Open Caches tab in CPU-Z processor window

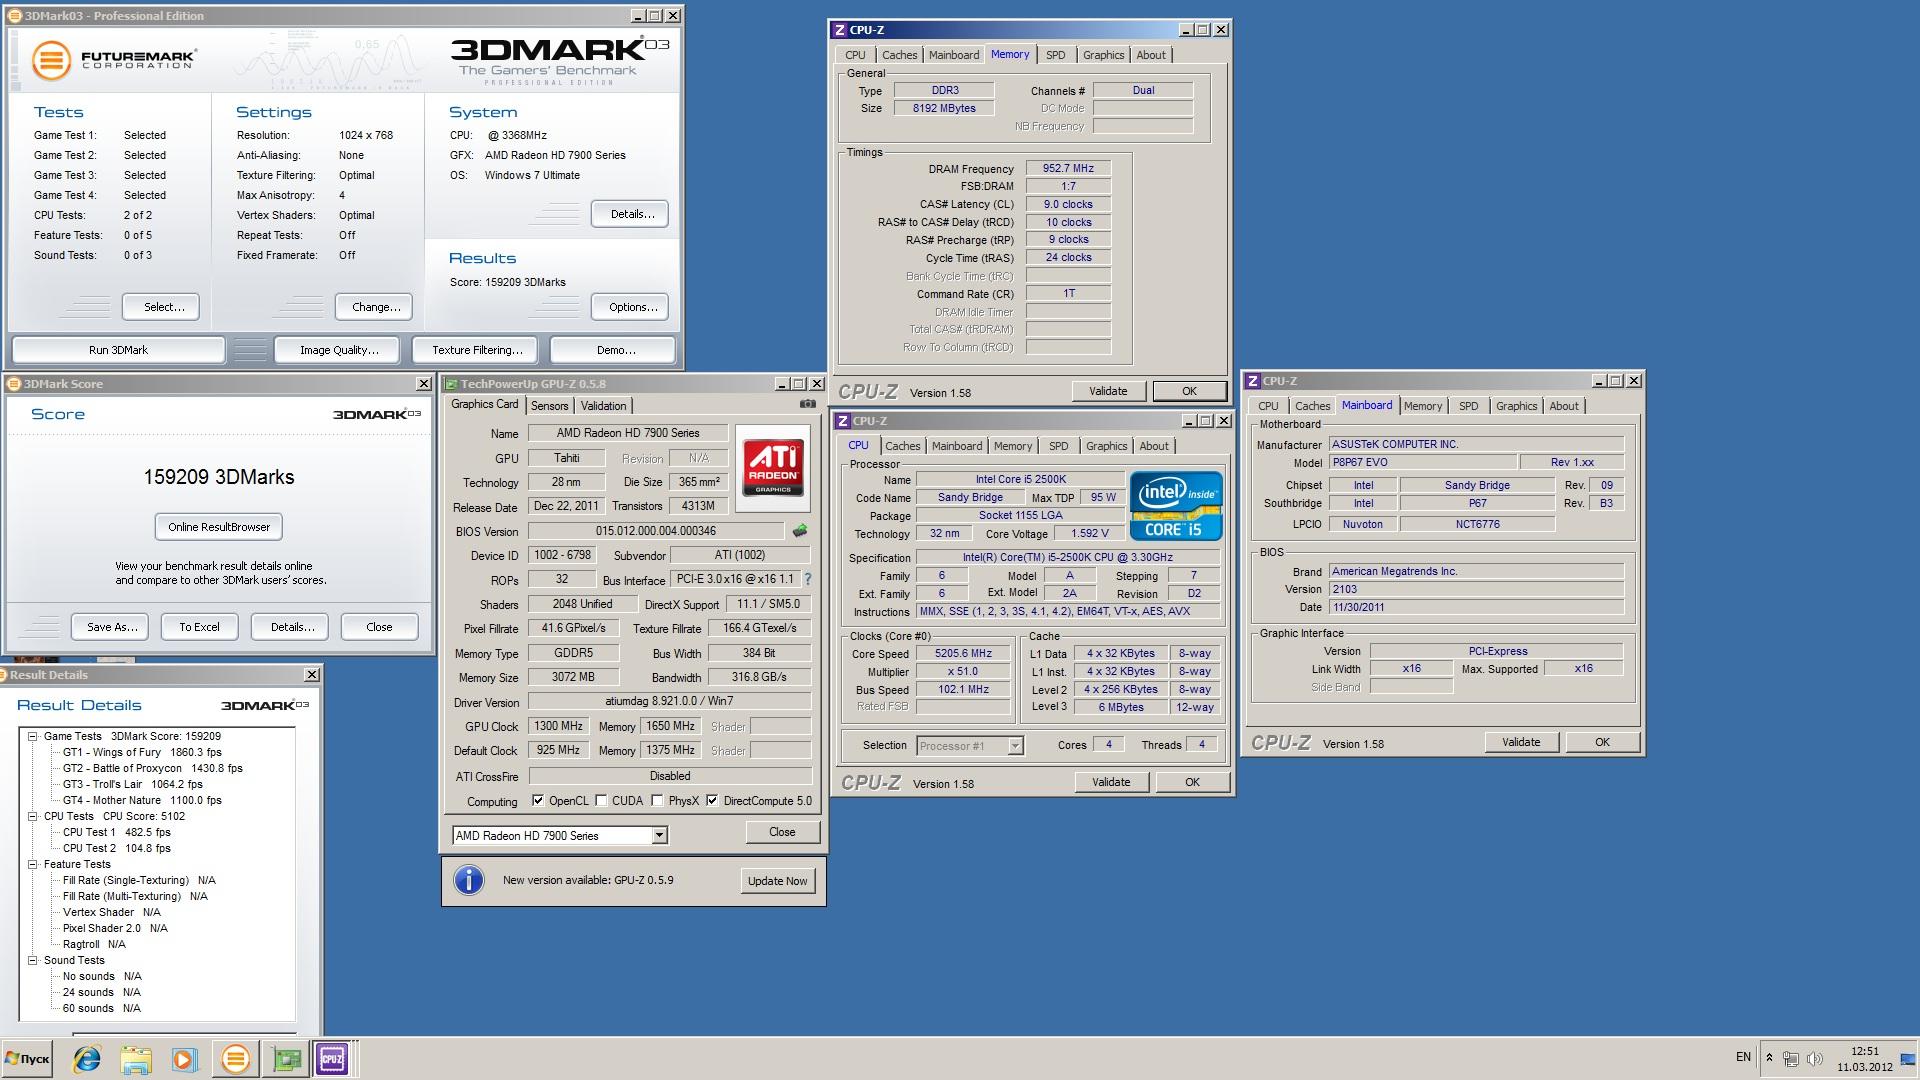(902, 446)
